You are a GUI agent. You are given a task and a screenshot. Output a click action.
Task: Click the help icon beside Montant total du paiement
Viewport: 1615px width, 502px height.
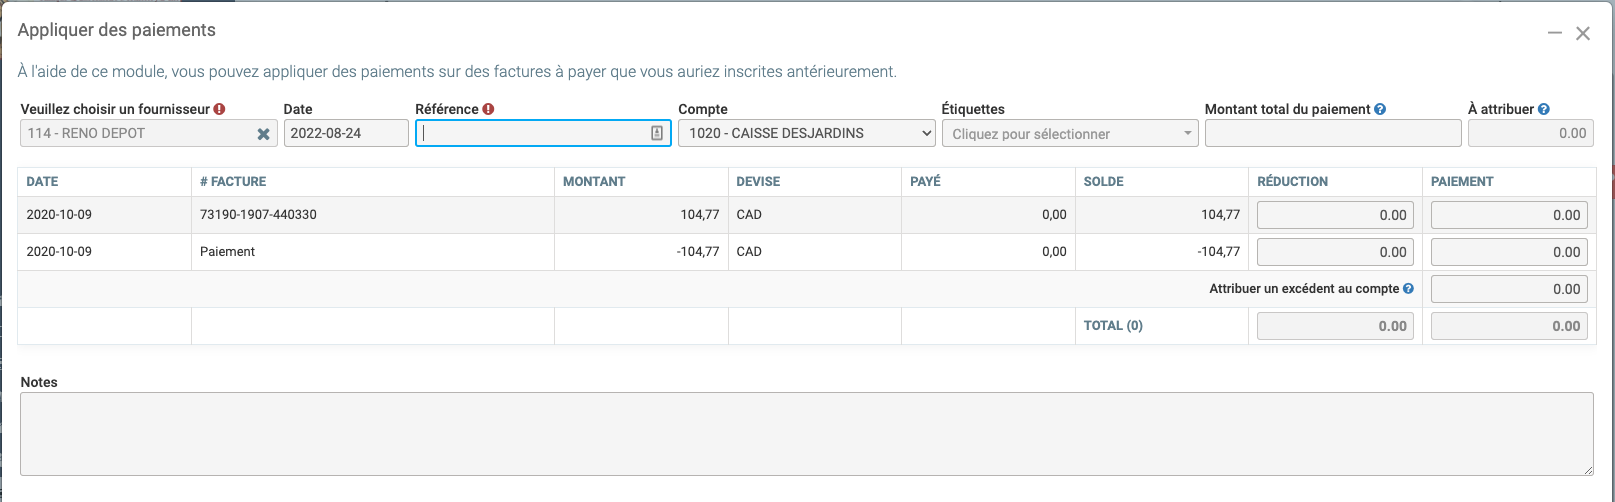[x=1380, y=109]
